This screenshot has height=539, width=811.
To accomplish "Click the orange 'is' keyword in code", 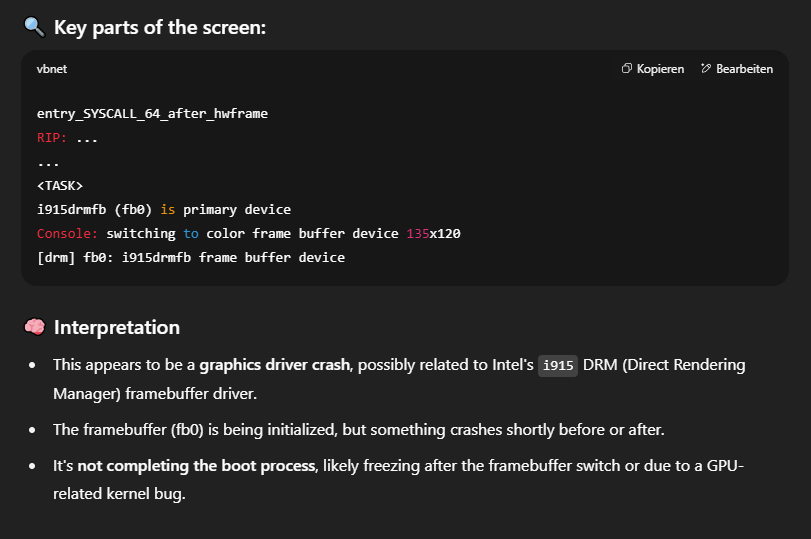I will click(x=168, y=209).
